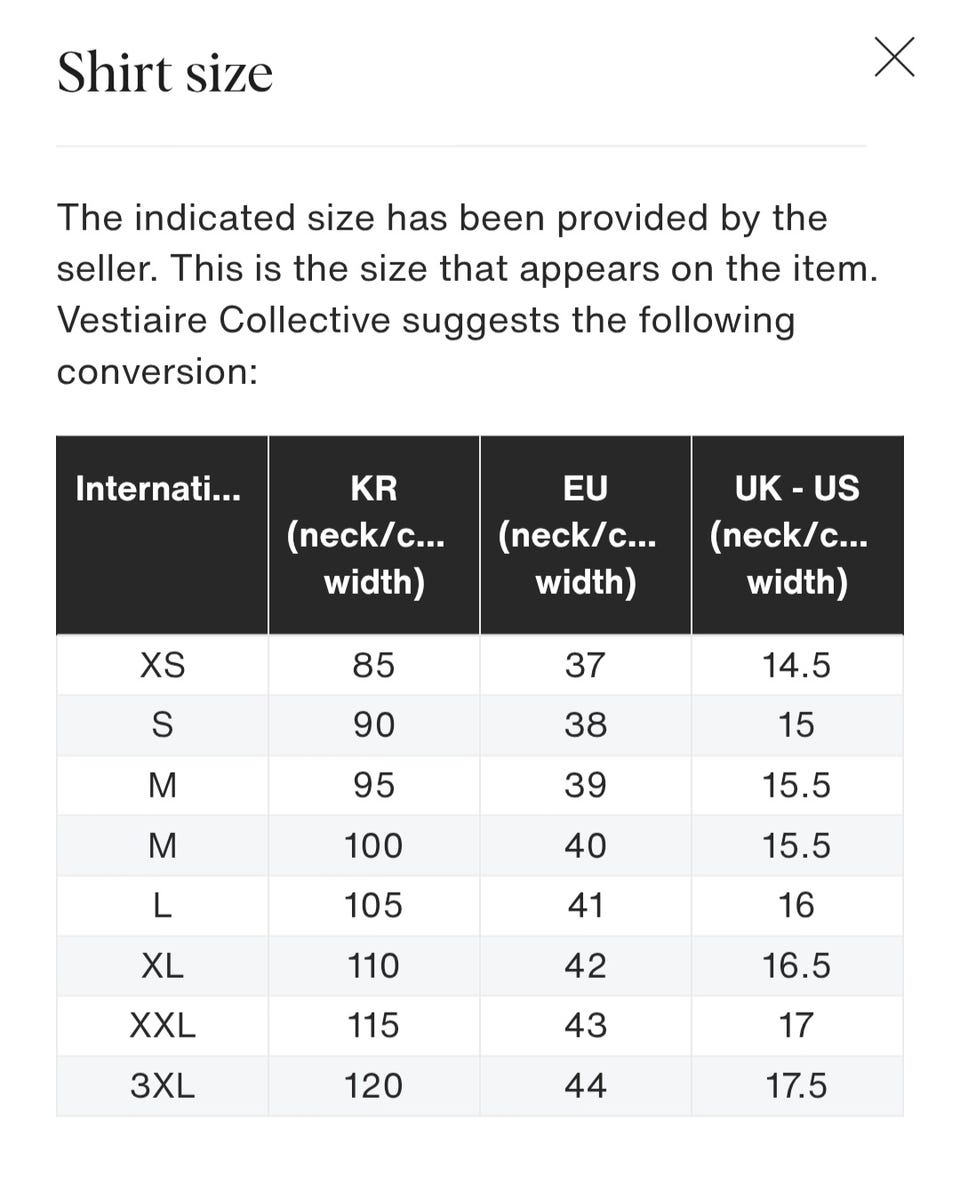
Task: Click the UK - US 14.5 cell
Action: click(x=796, y=665)
